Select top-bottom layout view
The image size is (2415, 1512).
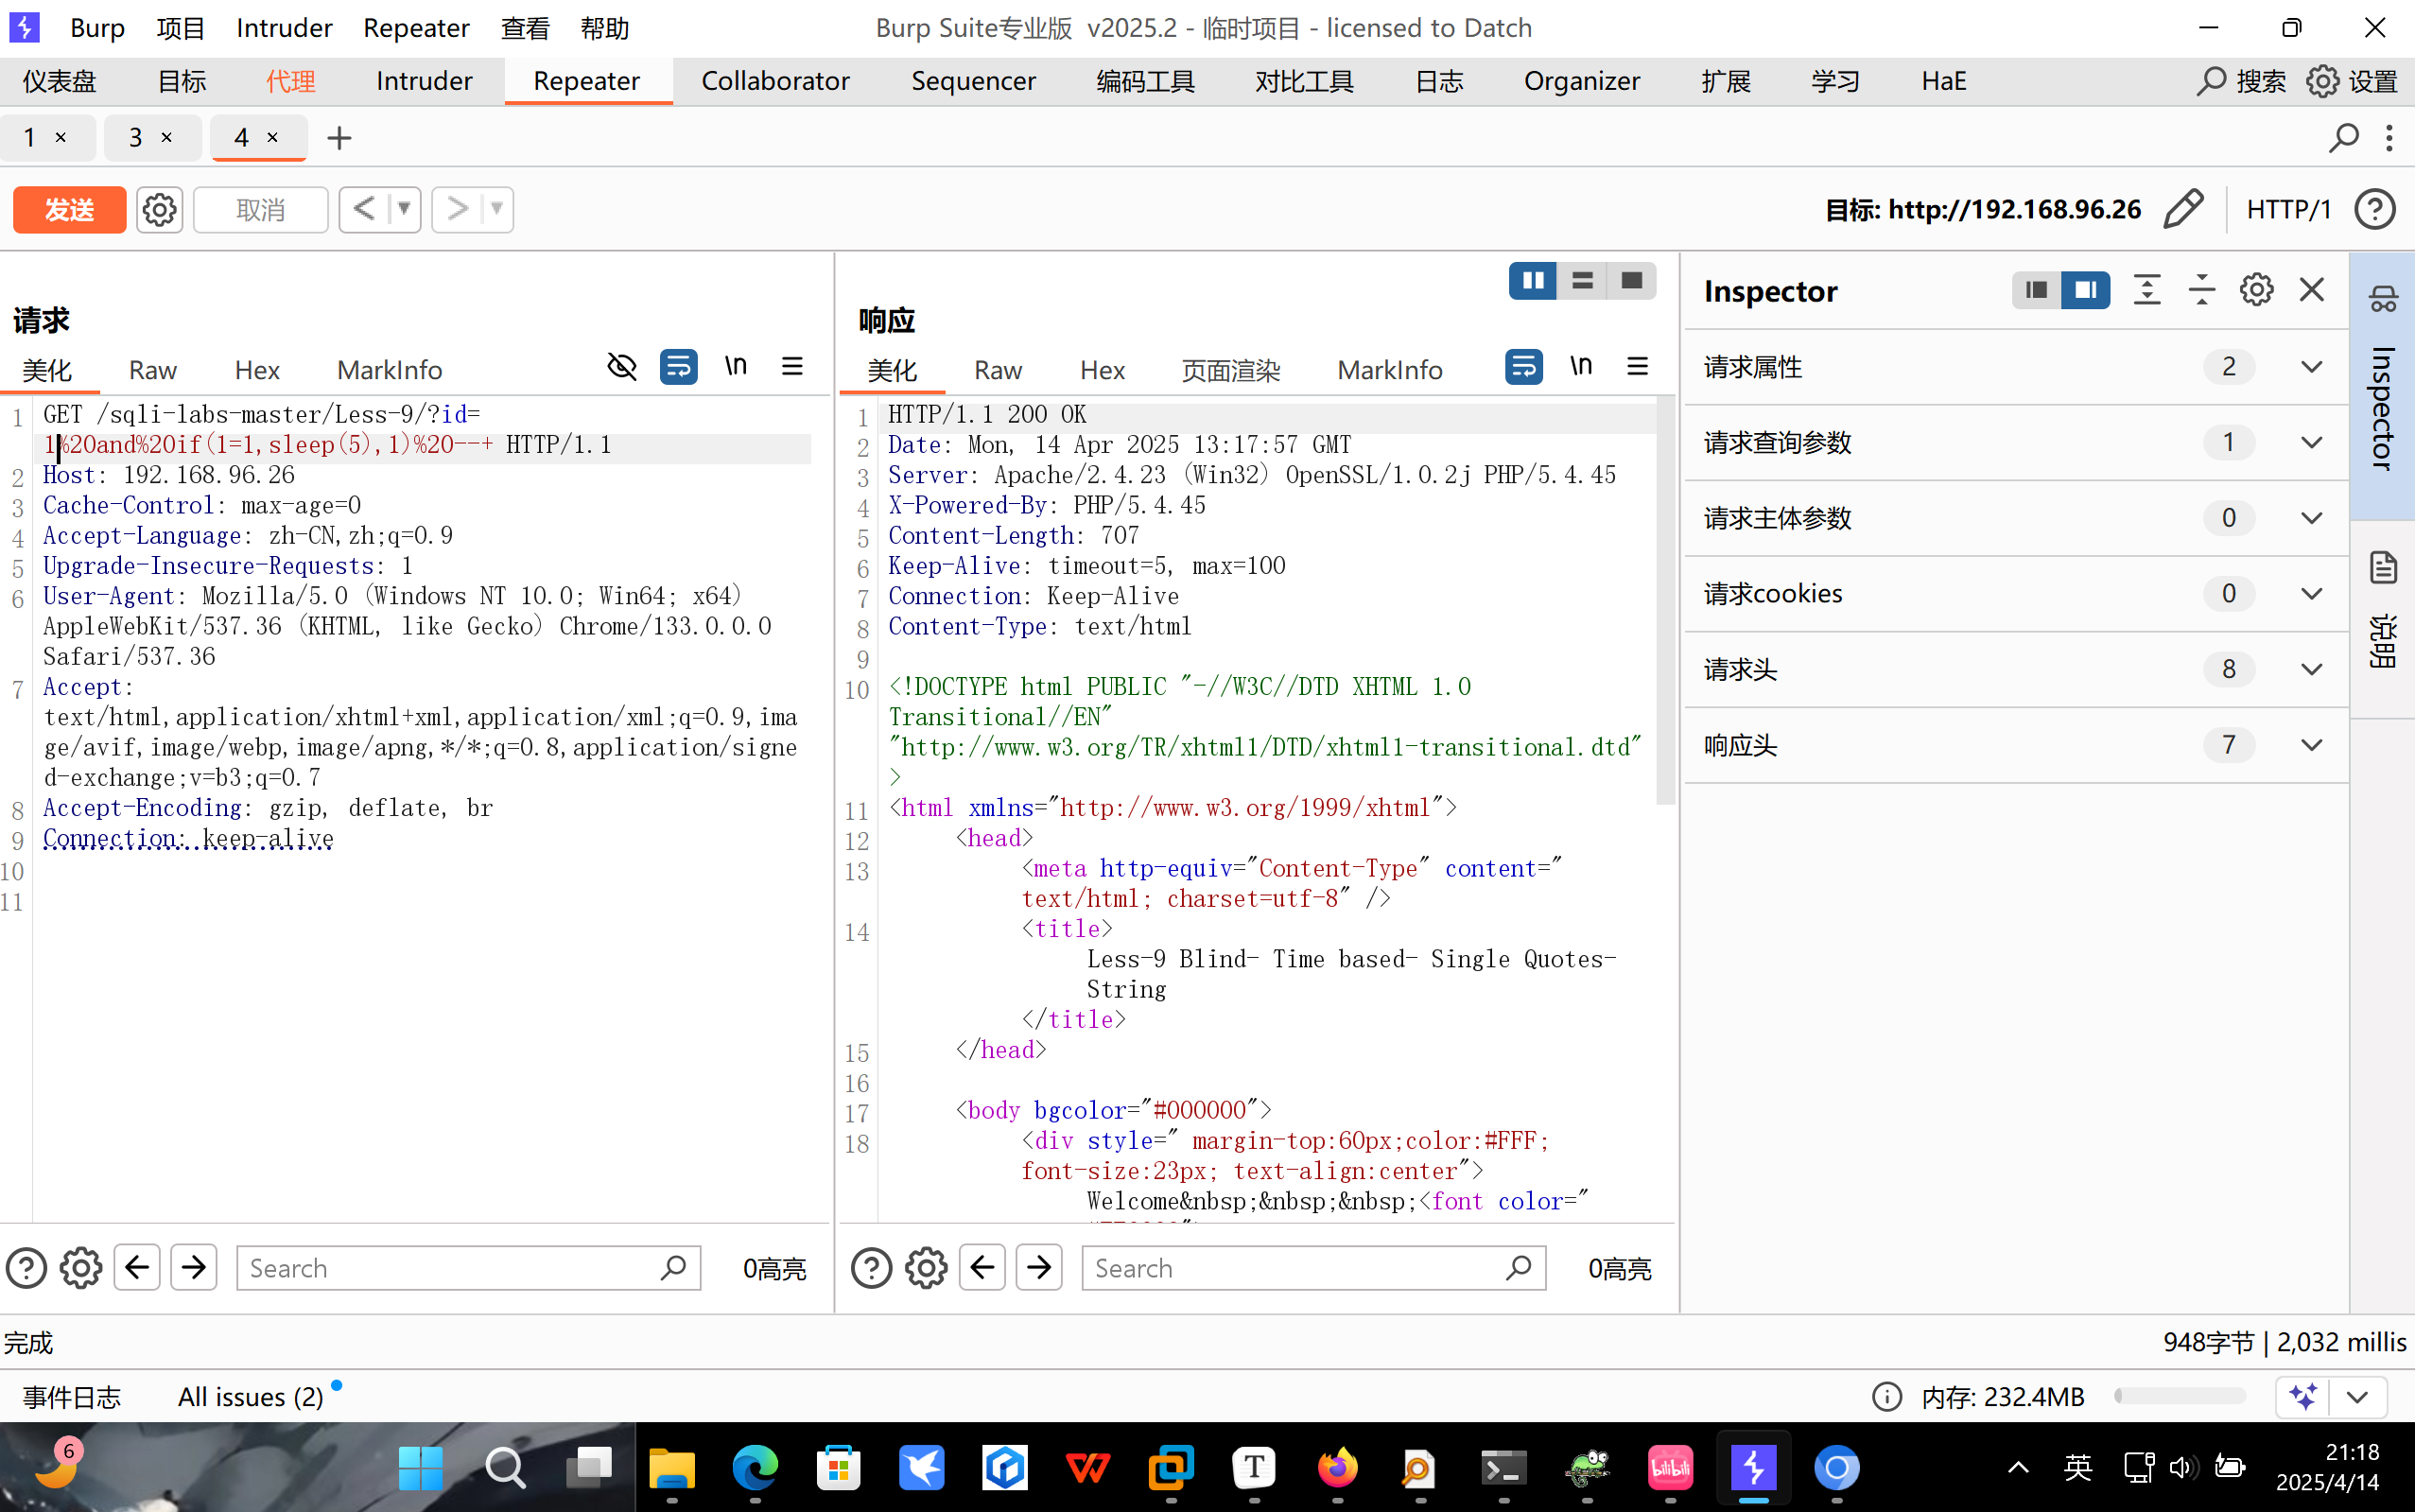1582,281
